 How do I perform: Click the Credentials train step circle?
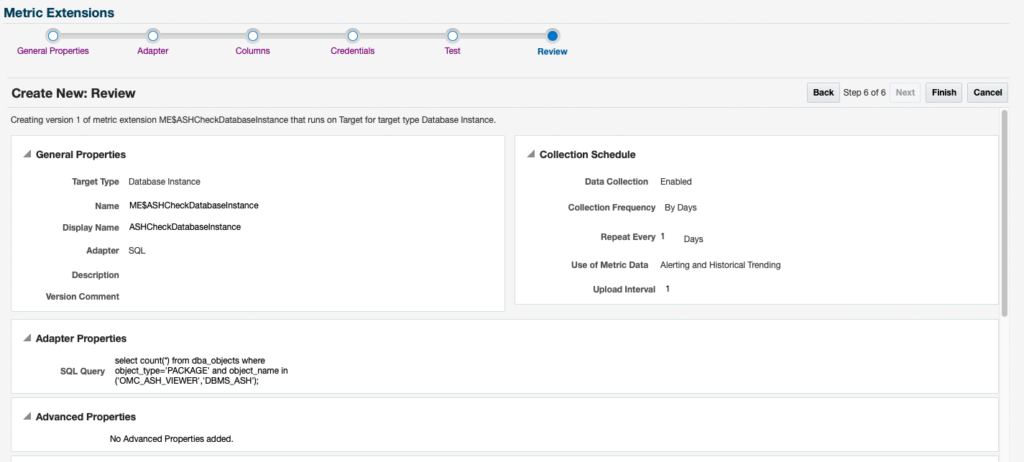(353, 36)
